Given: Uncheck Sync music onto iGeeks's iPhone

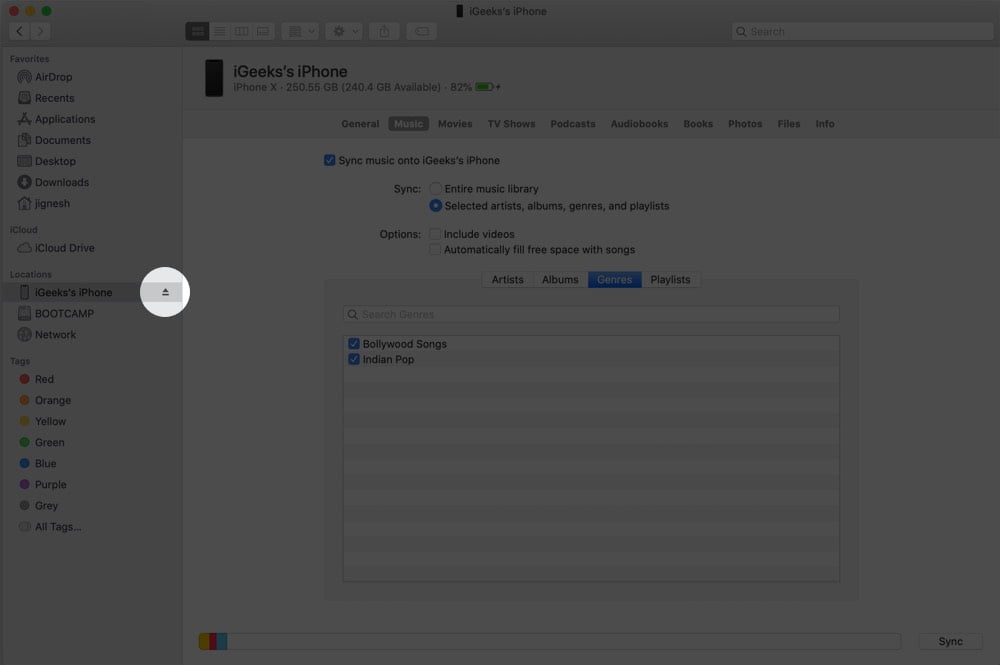Looking at the screenshot, I should click(329, 160).
